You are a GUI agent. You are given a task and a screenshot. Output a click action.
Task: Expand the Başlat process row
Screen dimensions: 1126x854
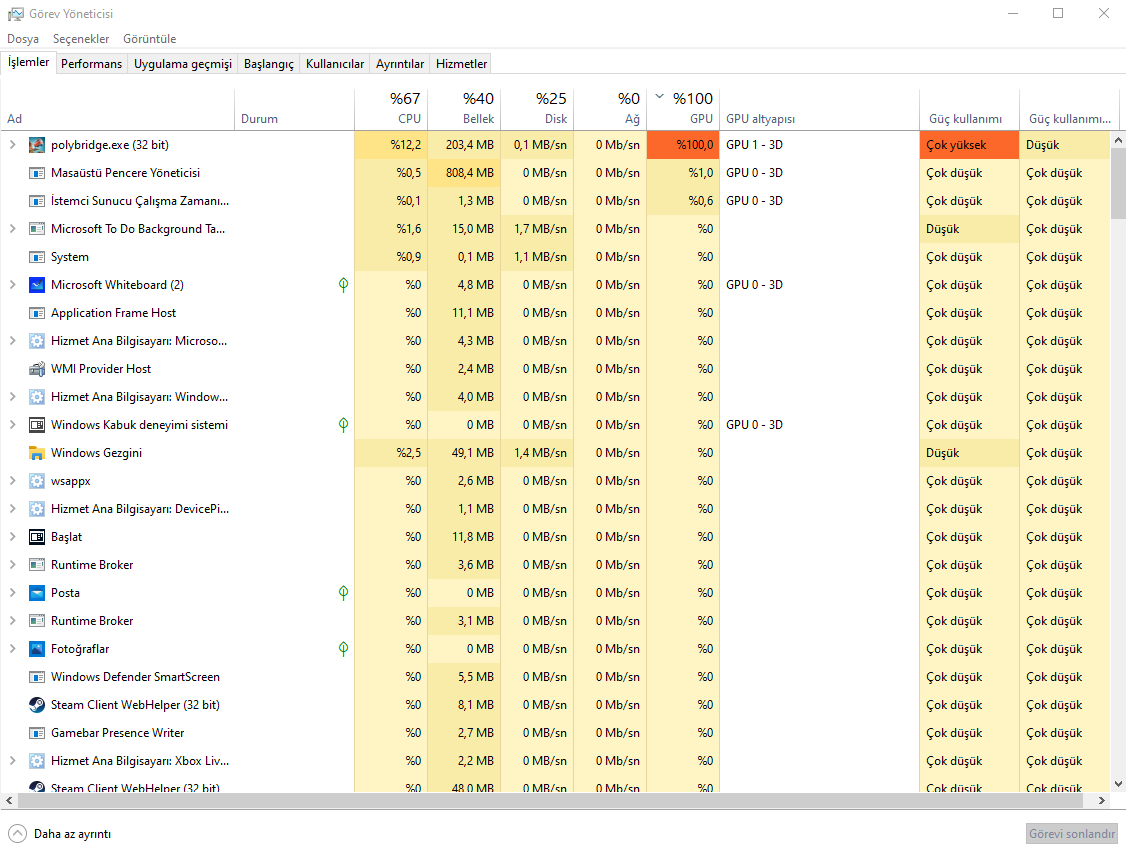tap(12, 537)
